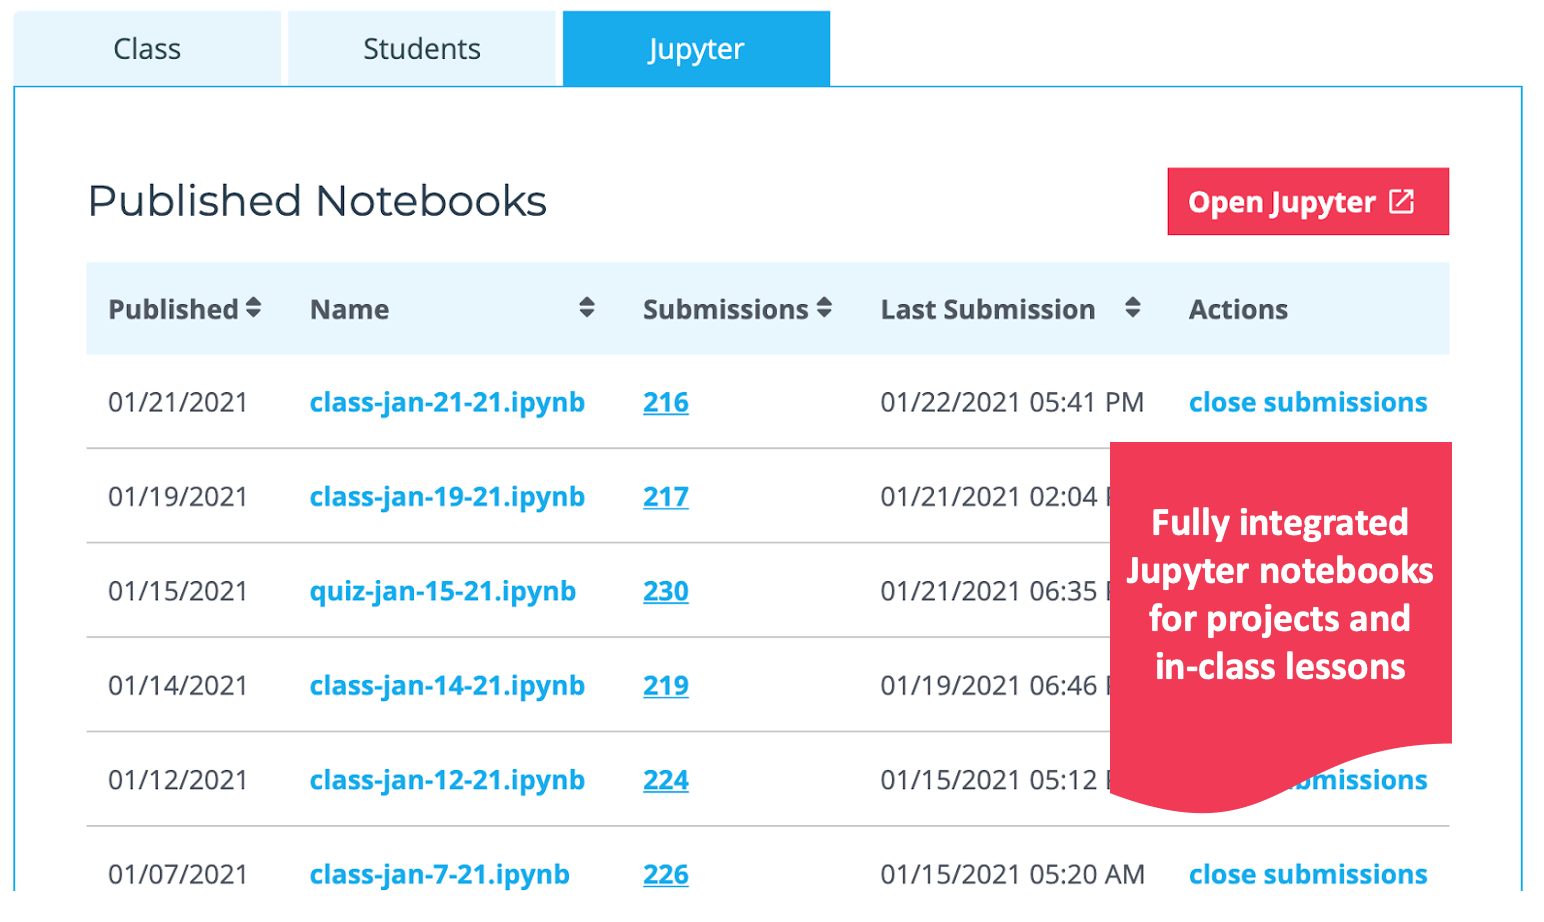The image size is (1544, 922).
Task: View the 224 submissions link
Action: click(x=666, y=780)
